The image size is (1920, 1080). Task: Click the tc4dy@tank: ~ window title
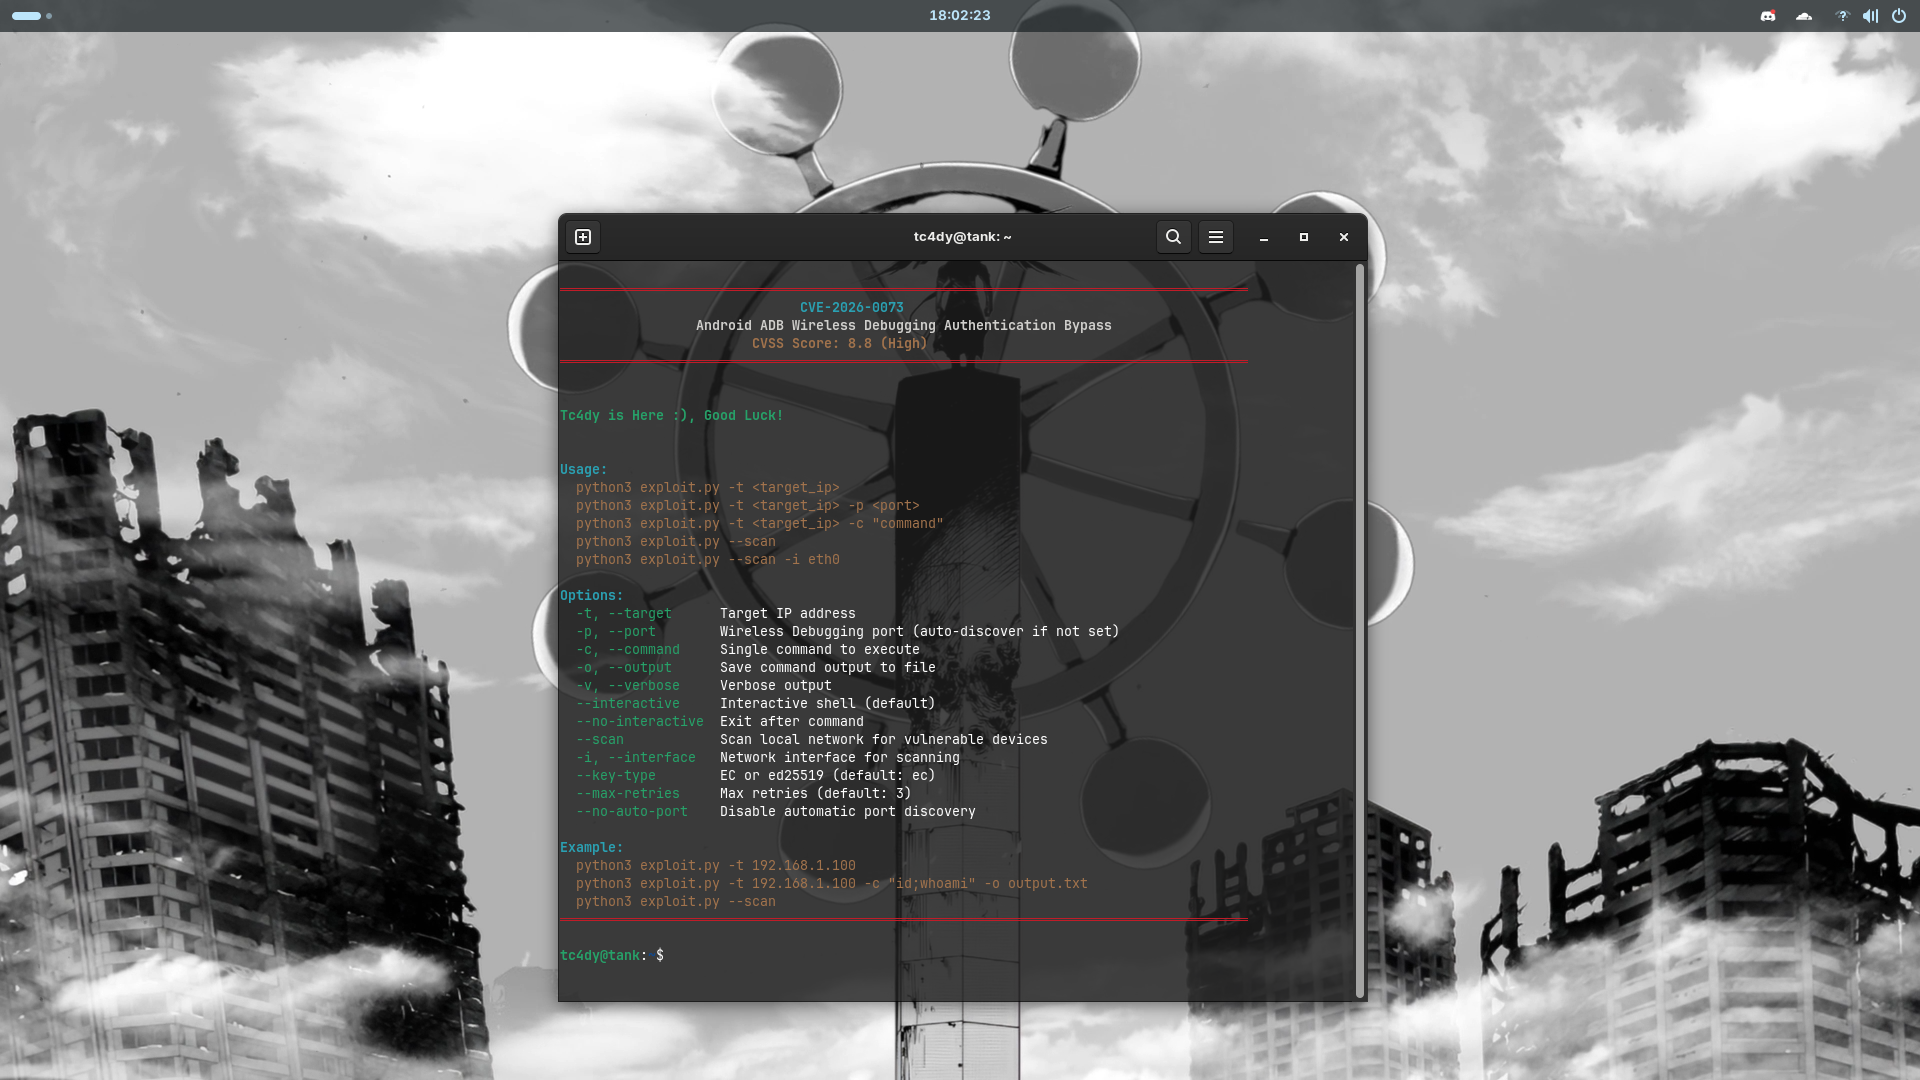962,237
